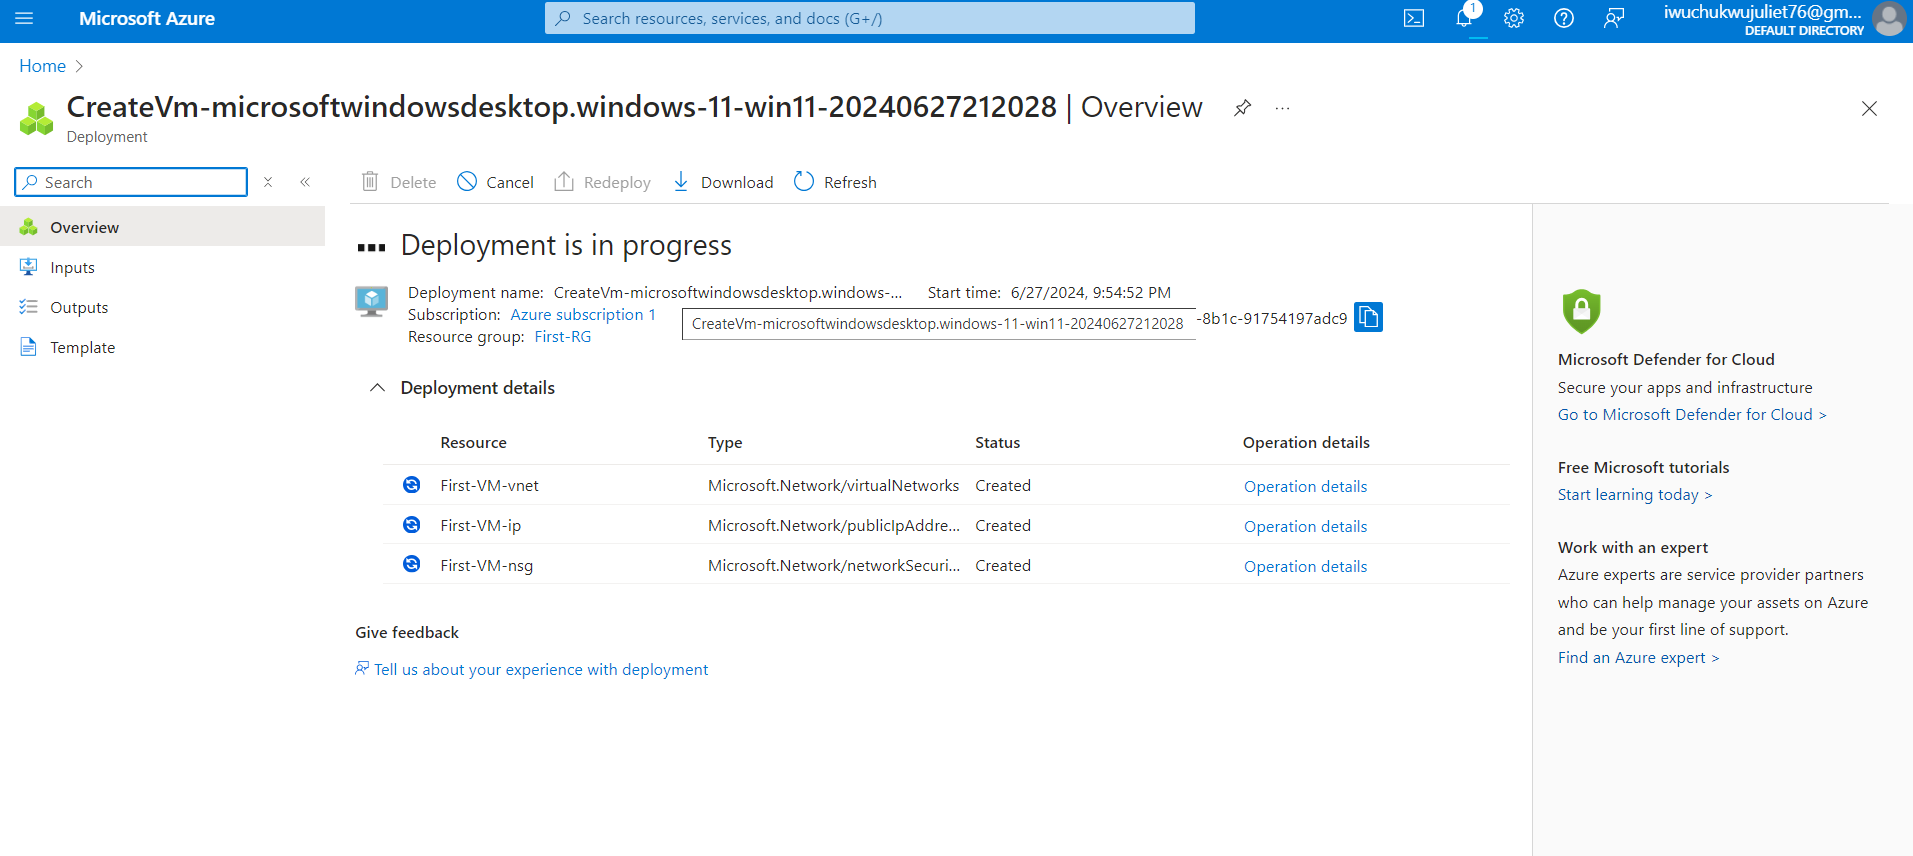Select the First-VM-ip resource name
The height and width of the screenshot is (856, 1913).
480,526
